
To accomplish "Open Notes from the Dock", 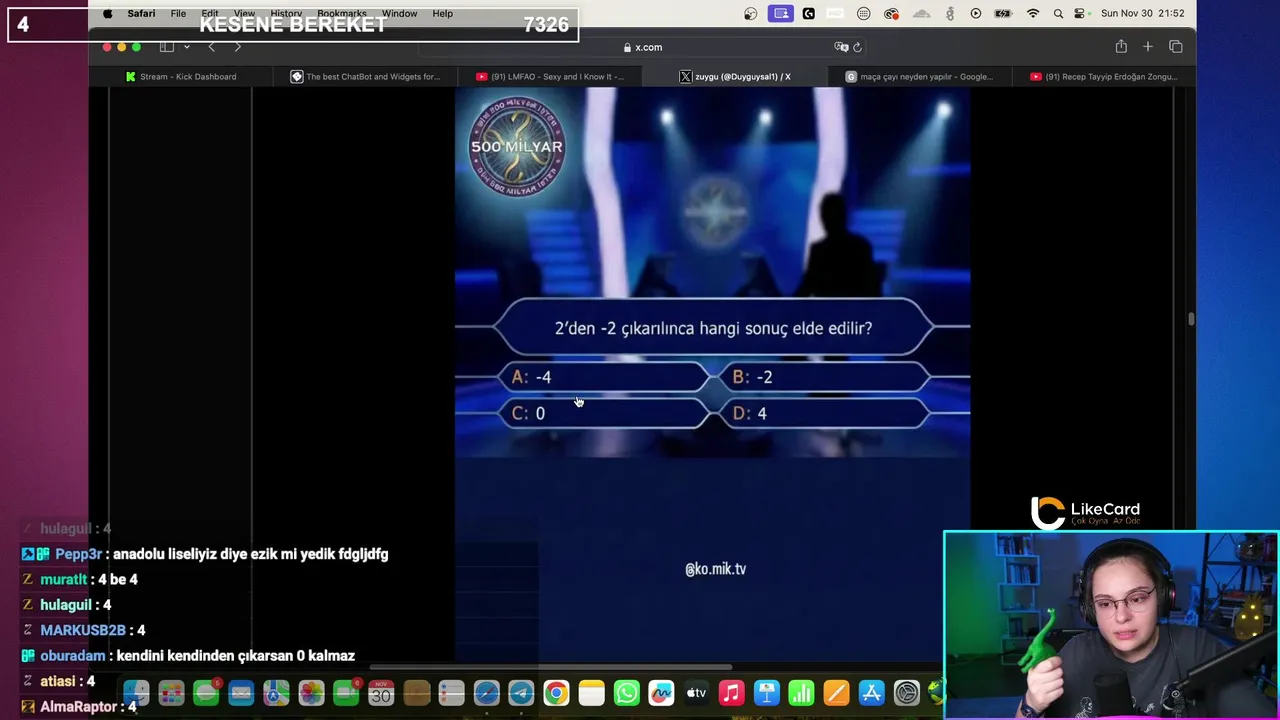I will [591, 693].
